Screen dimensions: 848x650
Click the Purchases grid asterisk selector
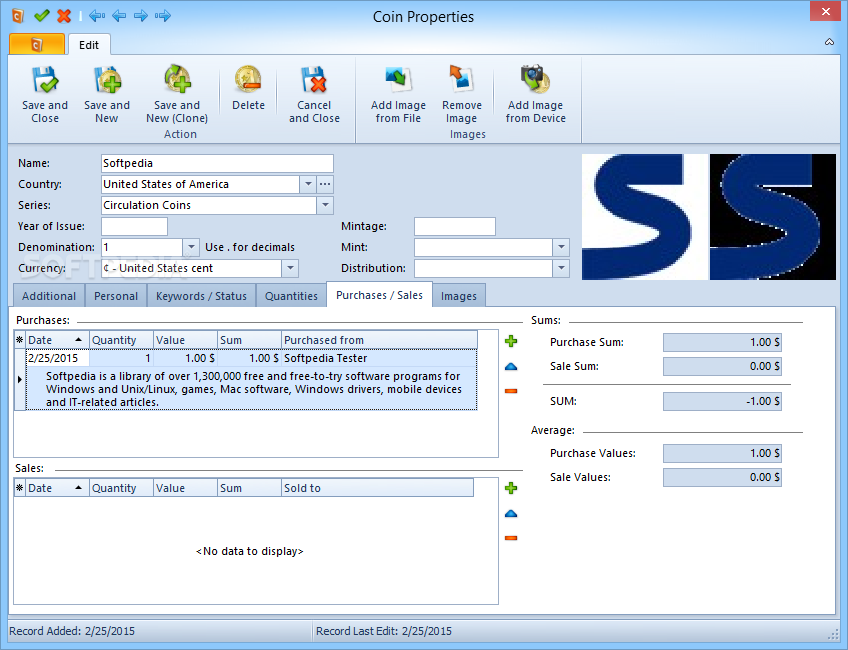20,340
